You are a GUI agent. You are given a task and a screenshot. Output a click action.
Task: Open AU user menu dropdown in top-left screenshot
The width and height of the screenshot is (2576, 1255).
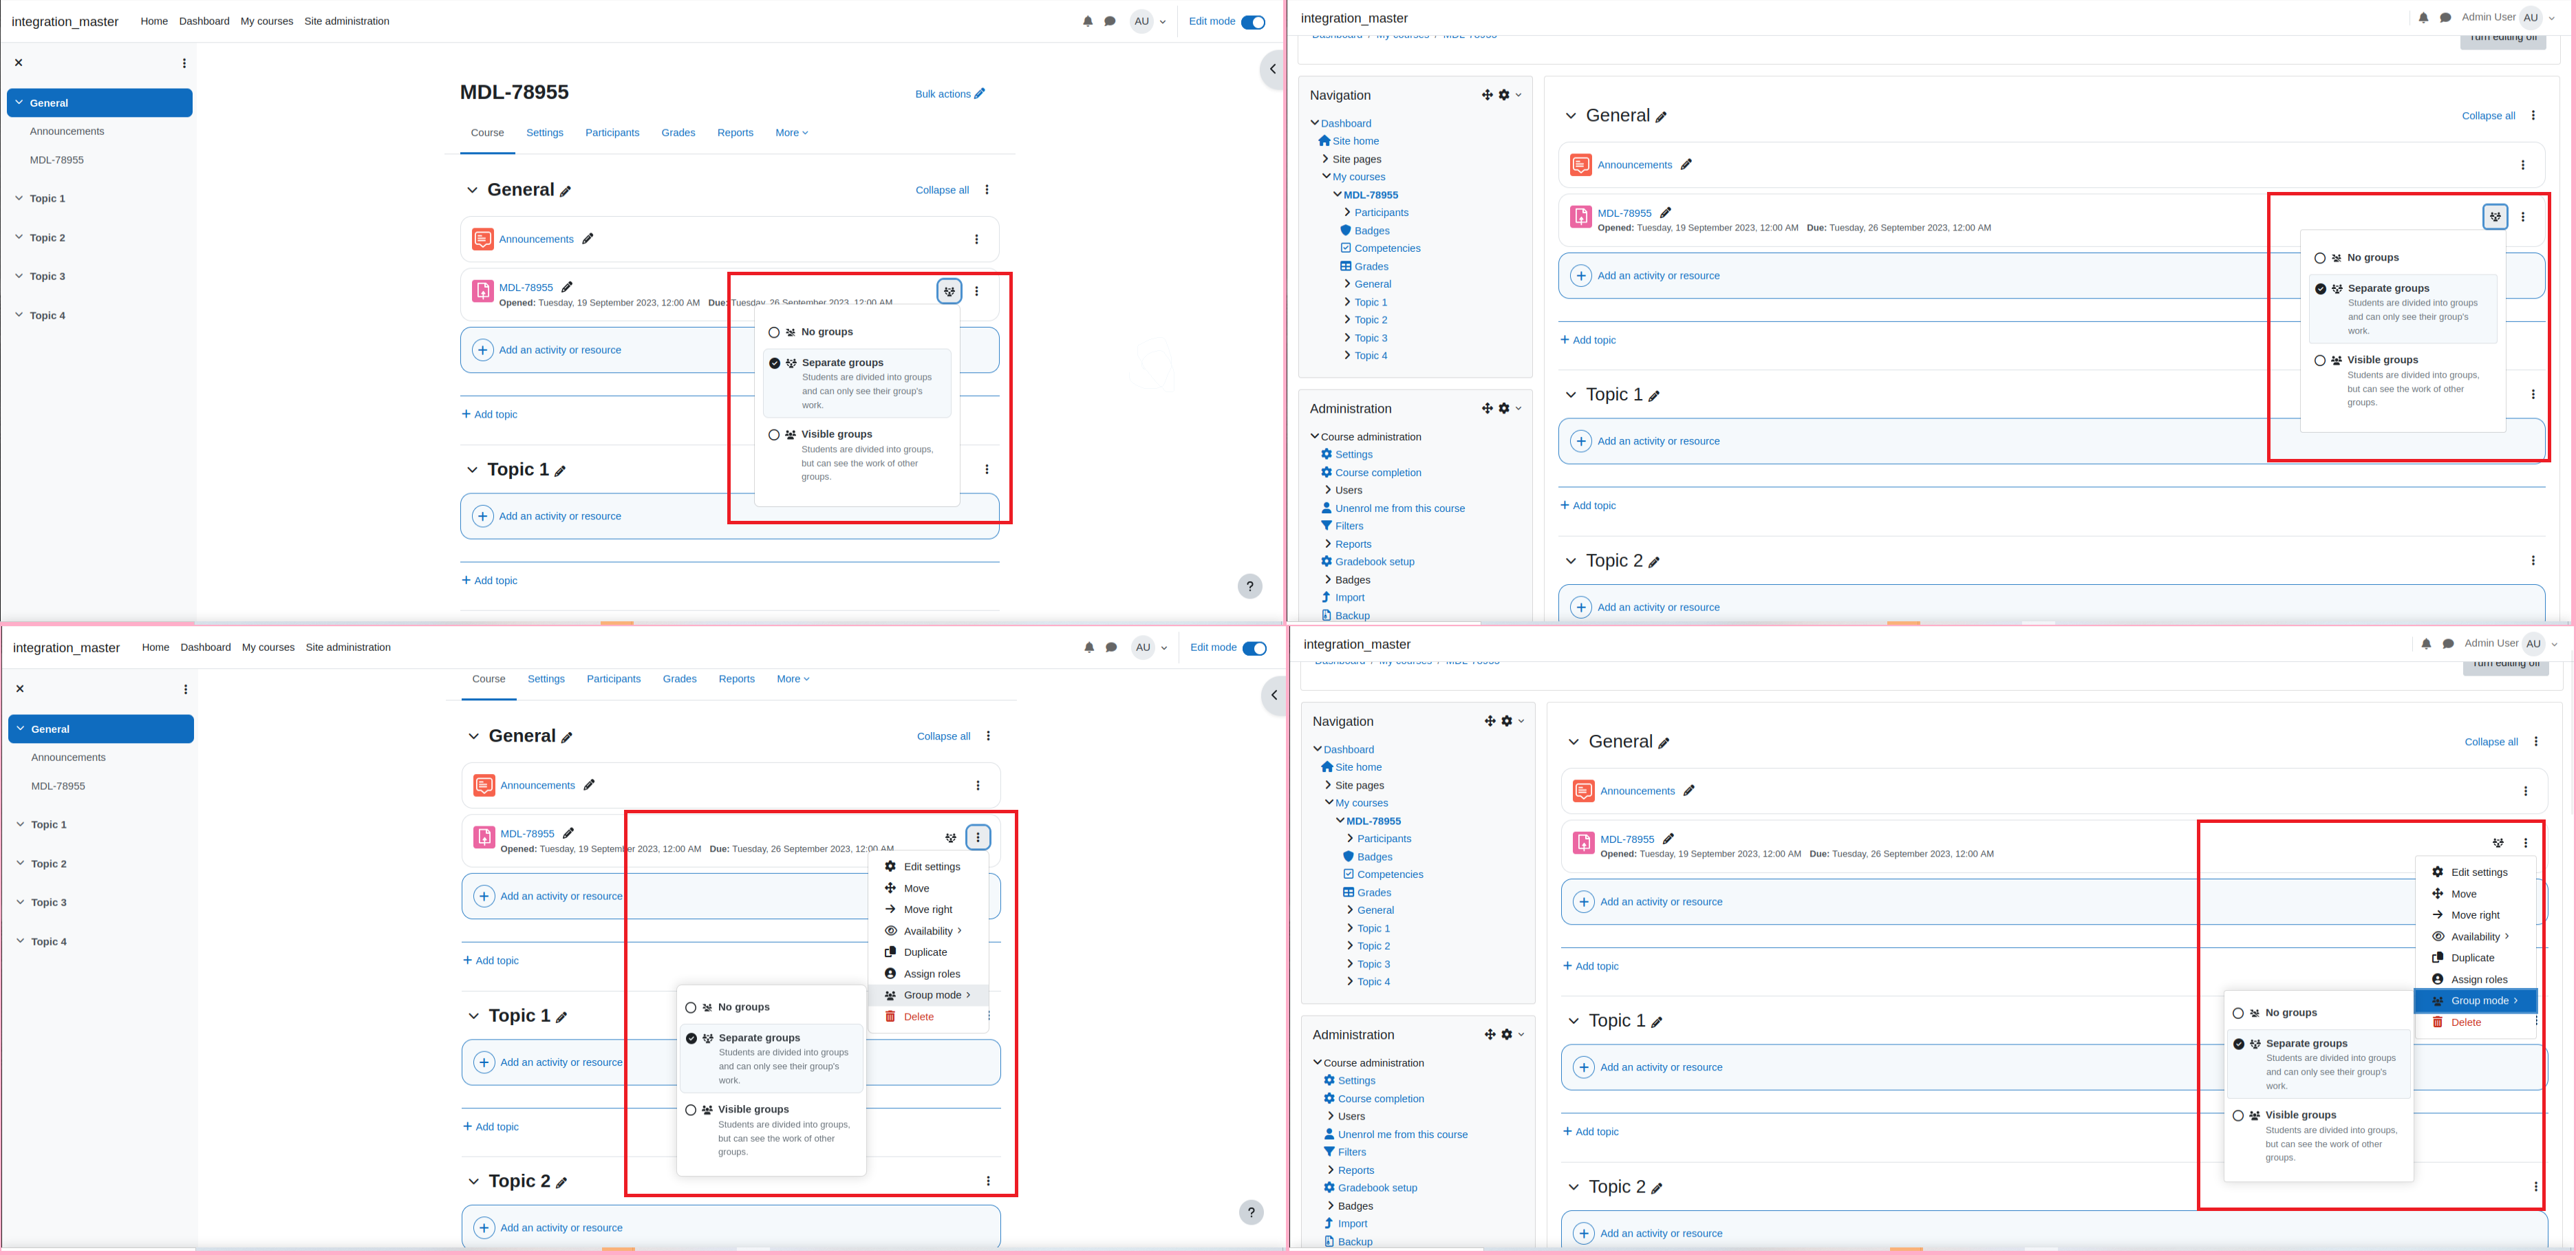(x=1149, y=21)
